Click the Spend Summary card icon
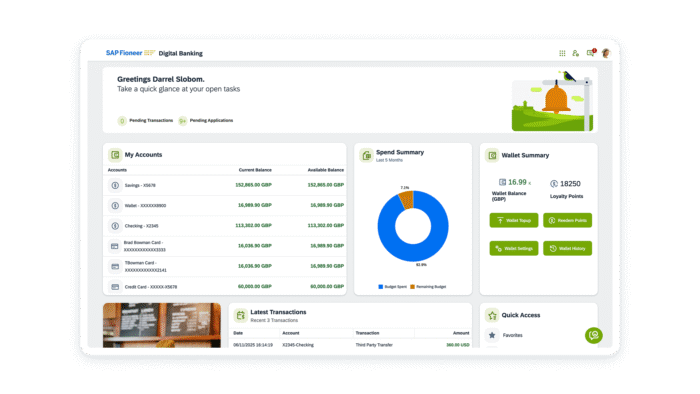This screenshot has height=394, width=700. [x=366, y=155]
